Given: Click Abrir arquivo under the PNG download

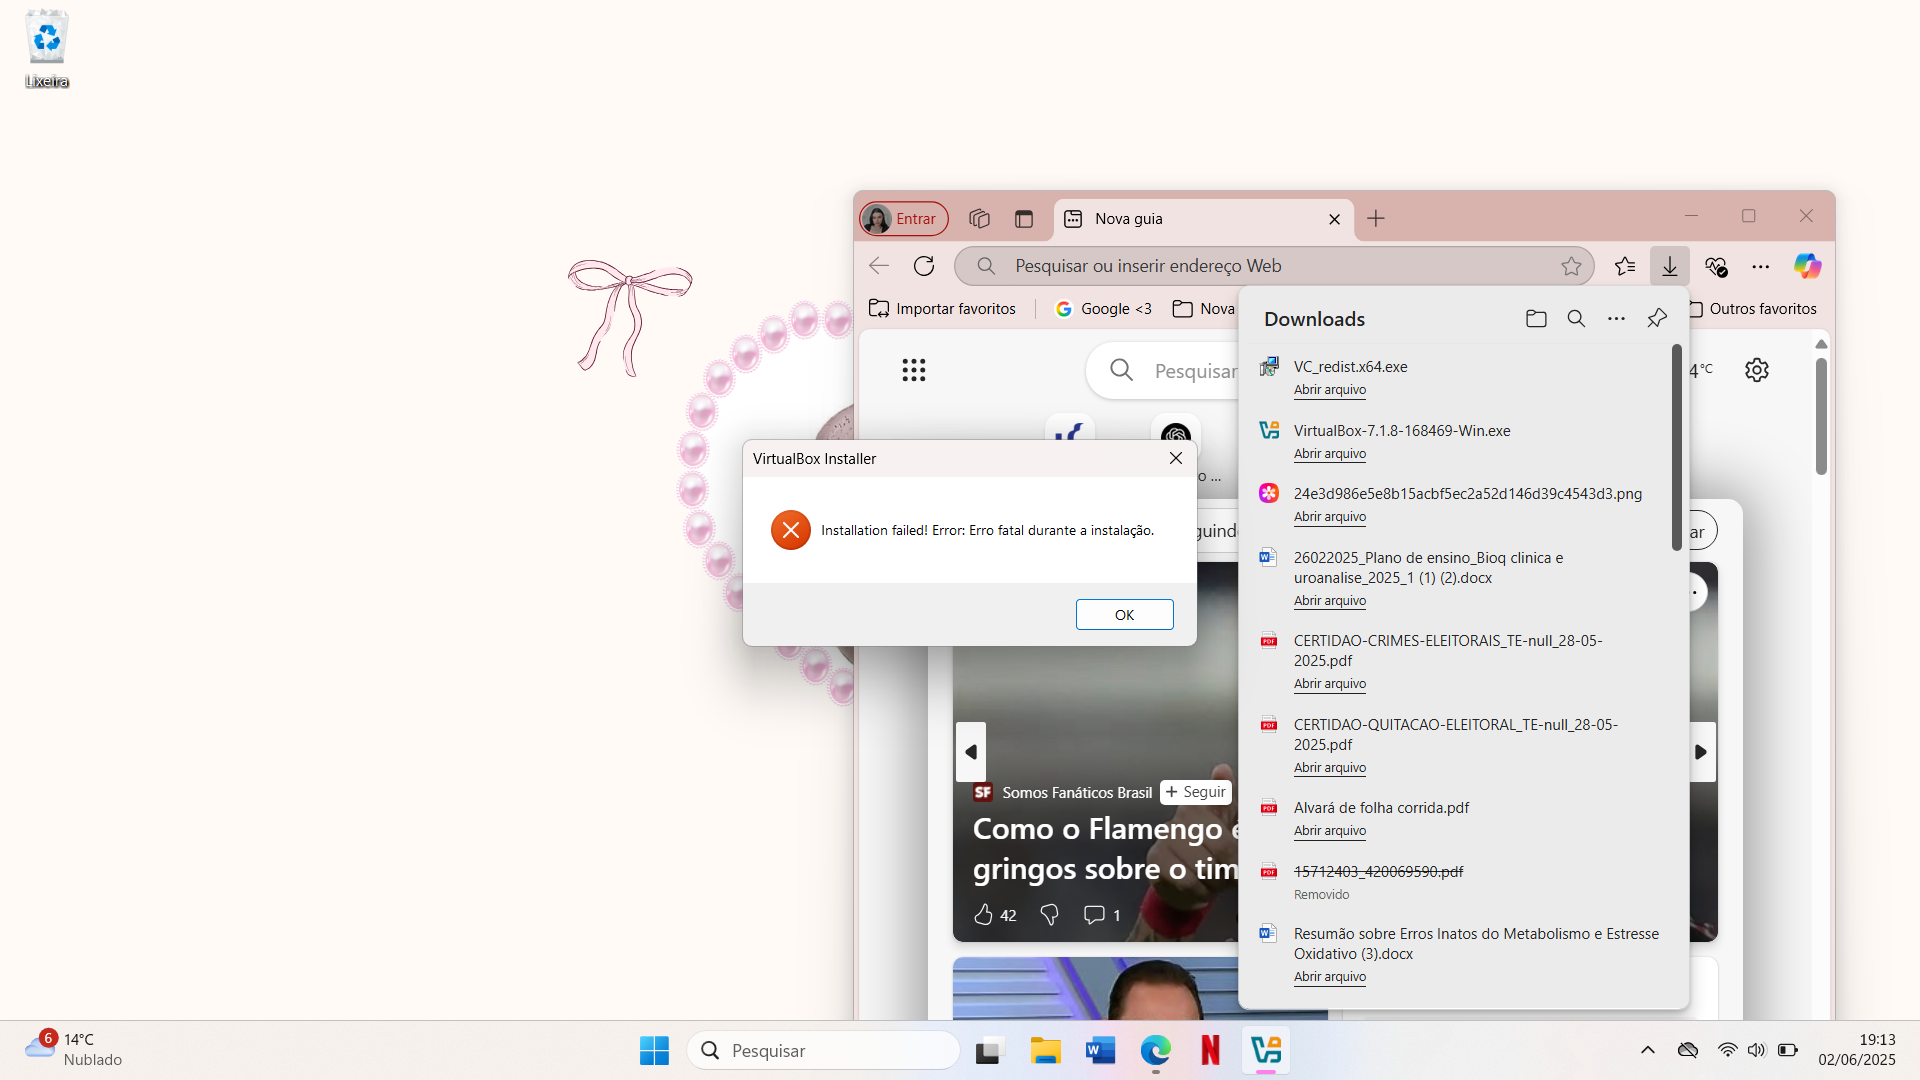Looking at the screenshot, I should [1329, 517].
